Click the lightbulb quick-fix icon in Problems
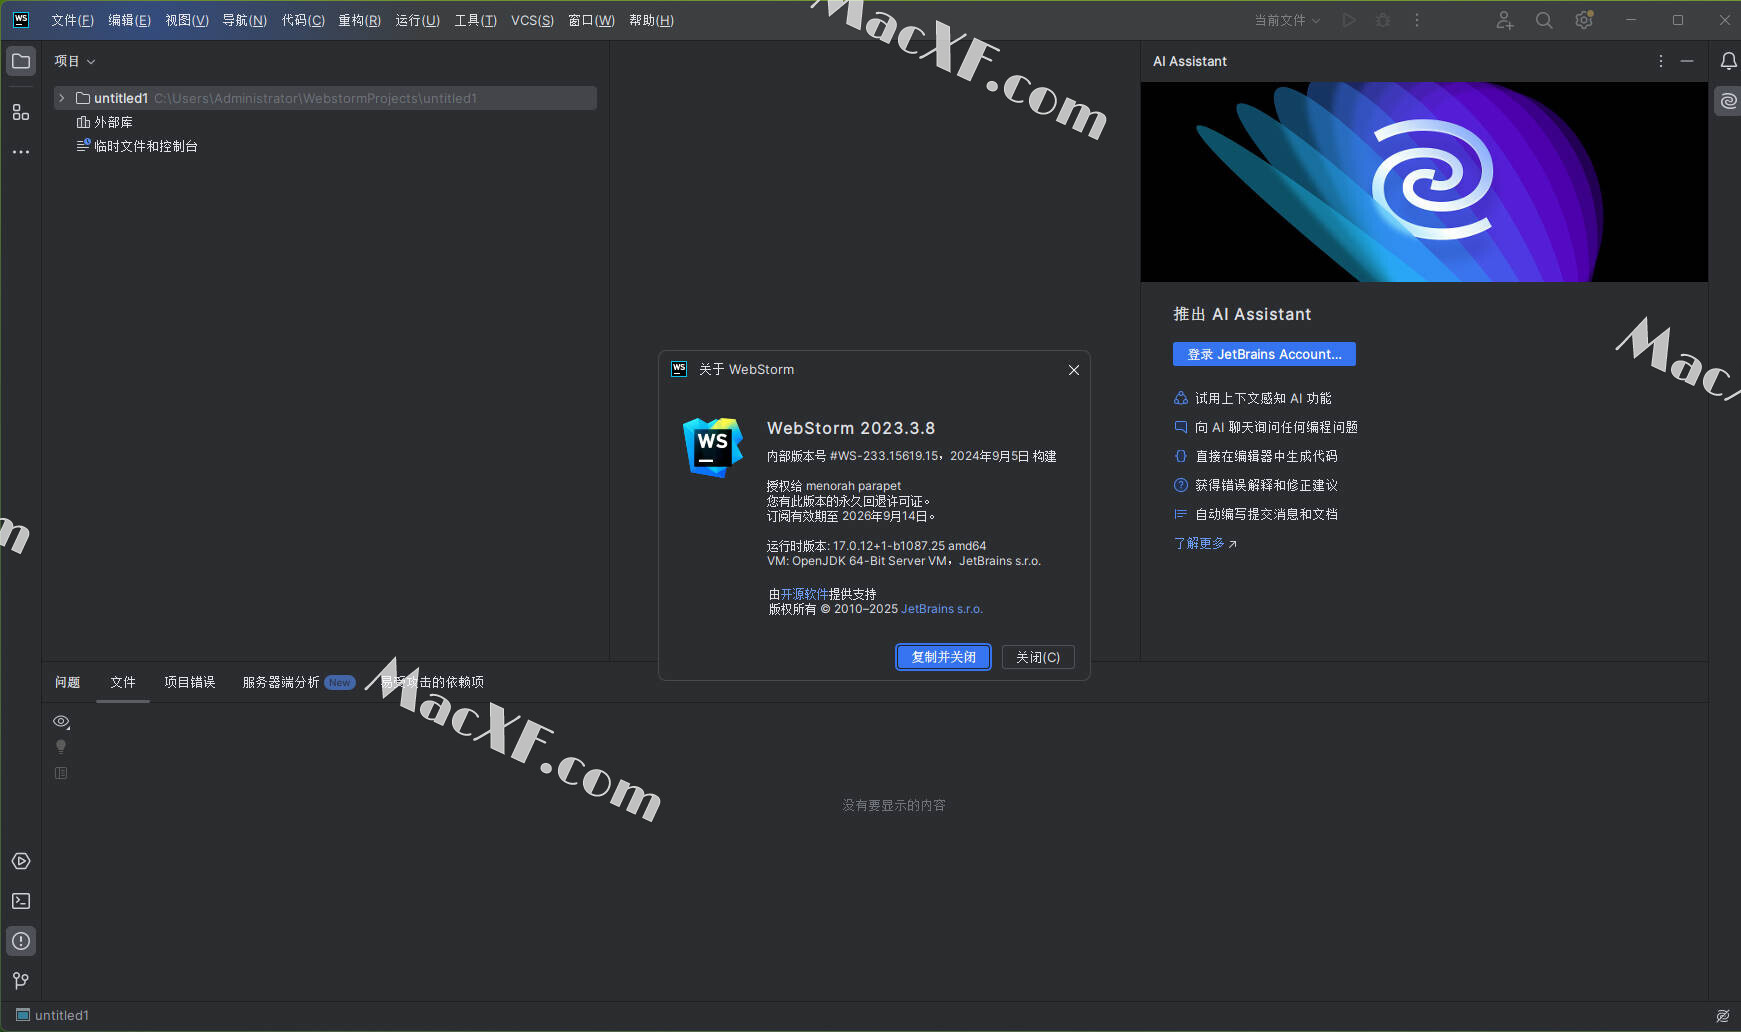The height and width of the screenshot is (1032, 1741). click(x=61, y=747)
